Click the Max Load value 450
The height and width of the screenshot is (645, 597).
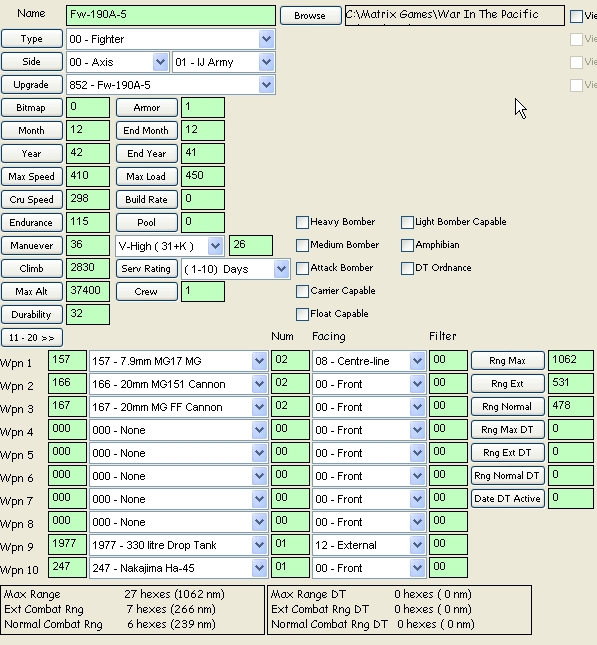tap(203, 176)
